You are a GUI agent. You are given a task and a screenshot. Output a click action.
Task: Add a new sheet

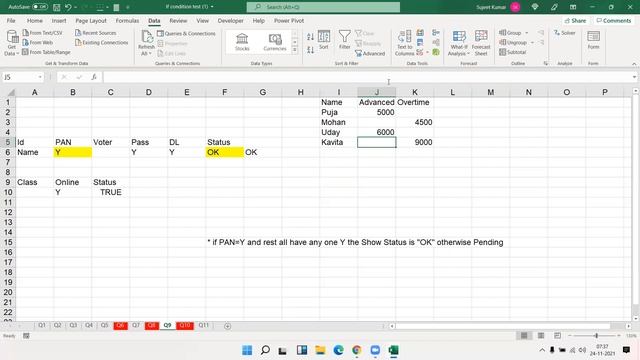227,326
